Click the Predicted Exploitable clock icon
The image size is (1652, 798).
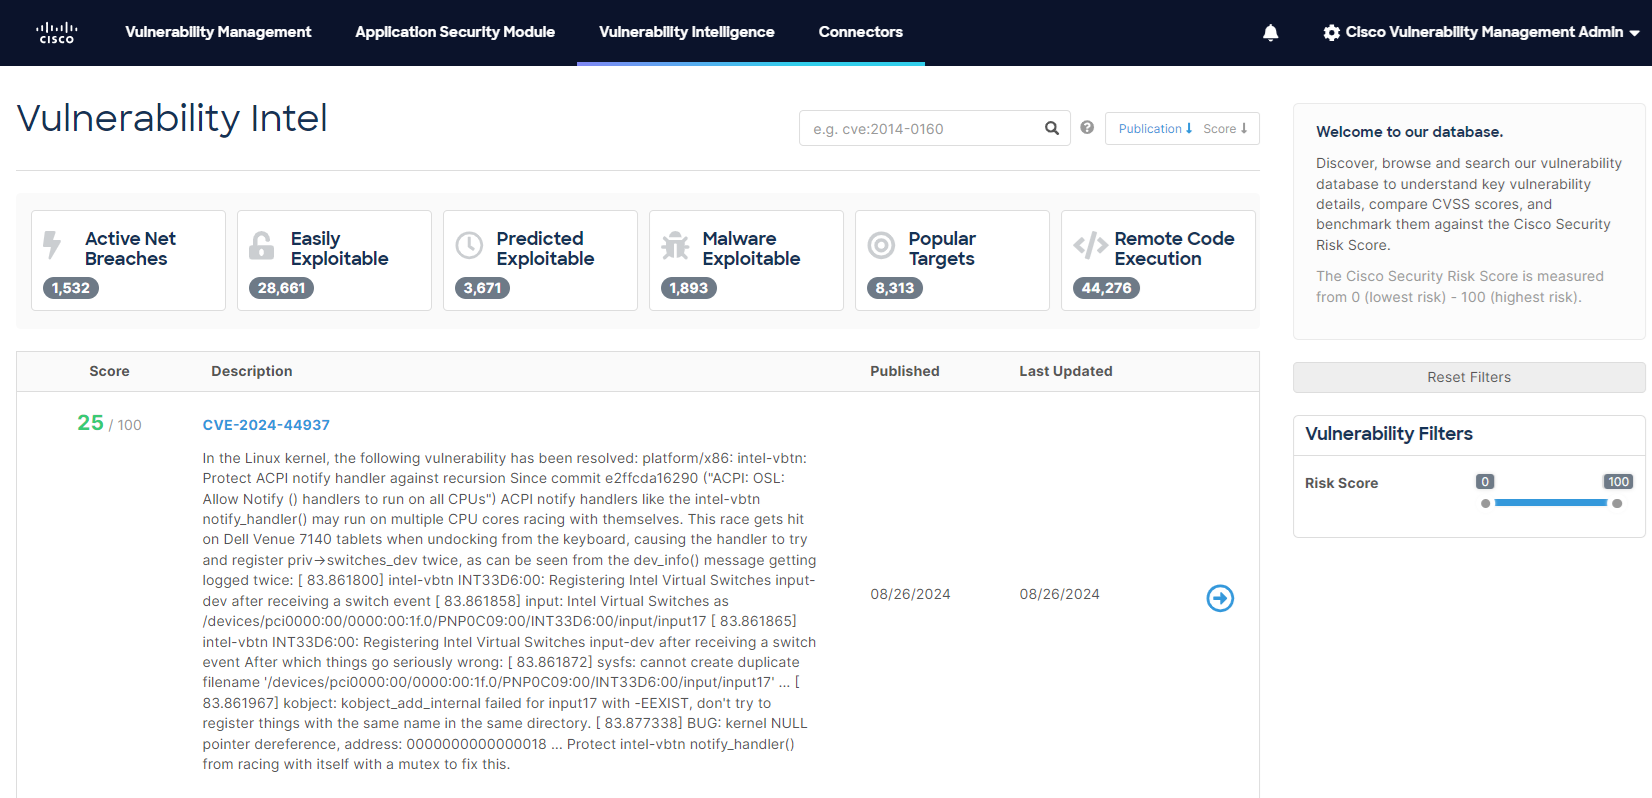click(x=469, y=245)
